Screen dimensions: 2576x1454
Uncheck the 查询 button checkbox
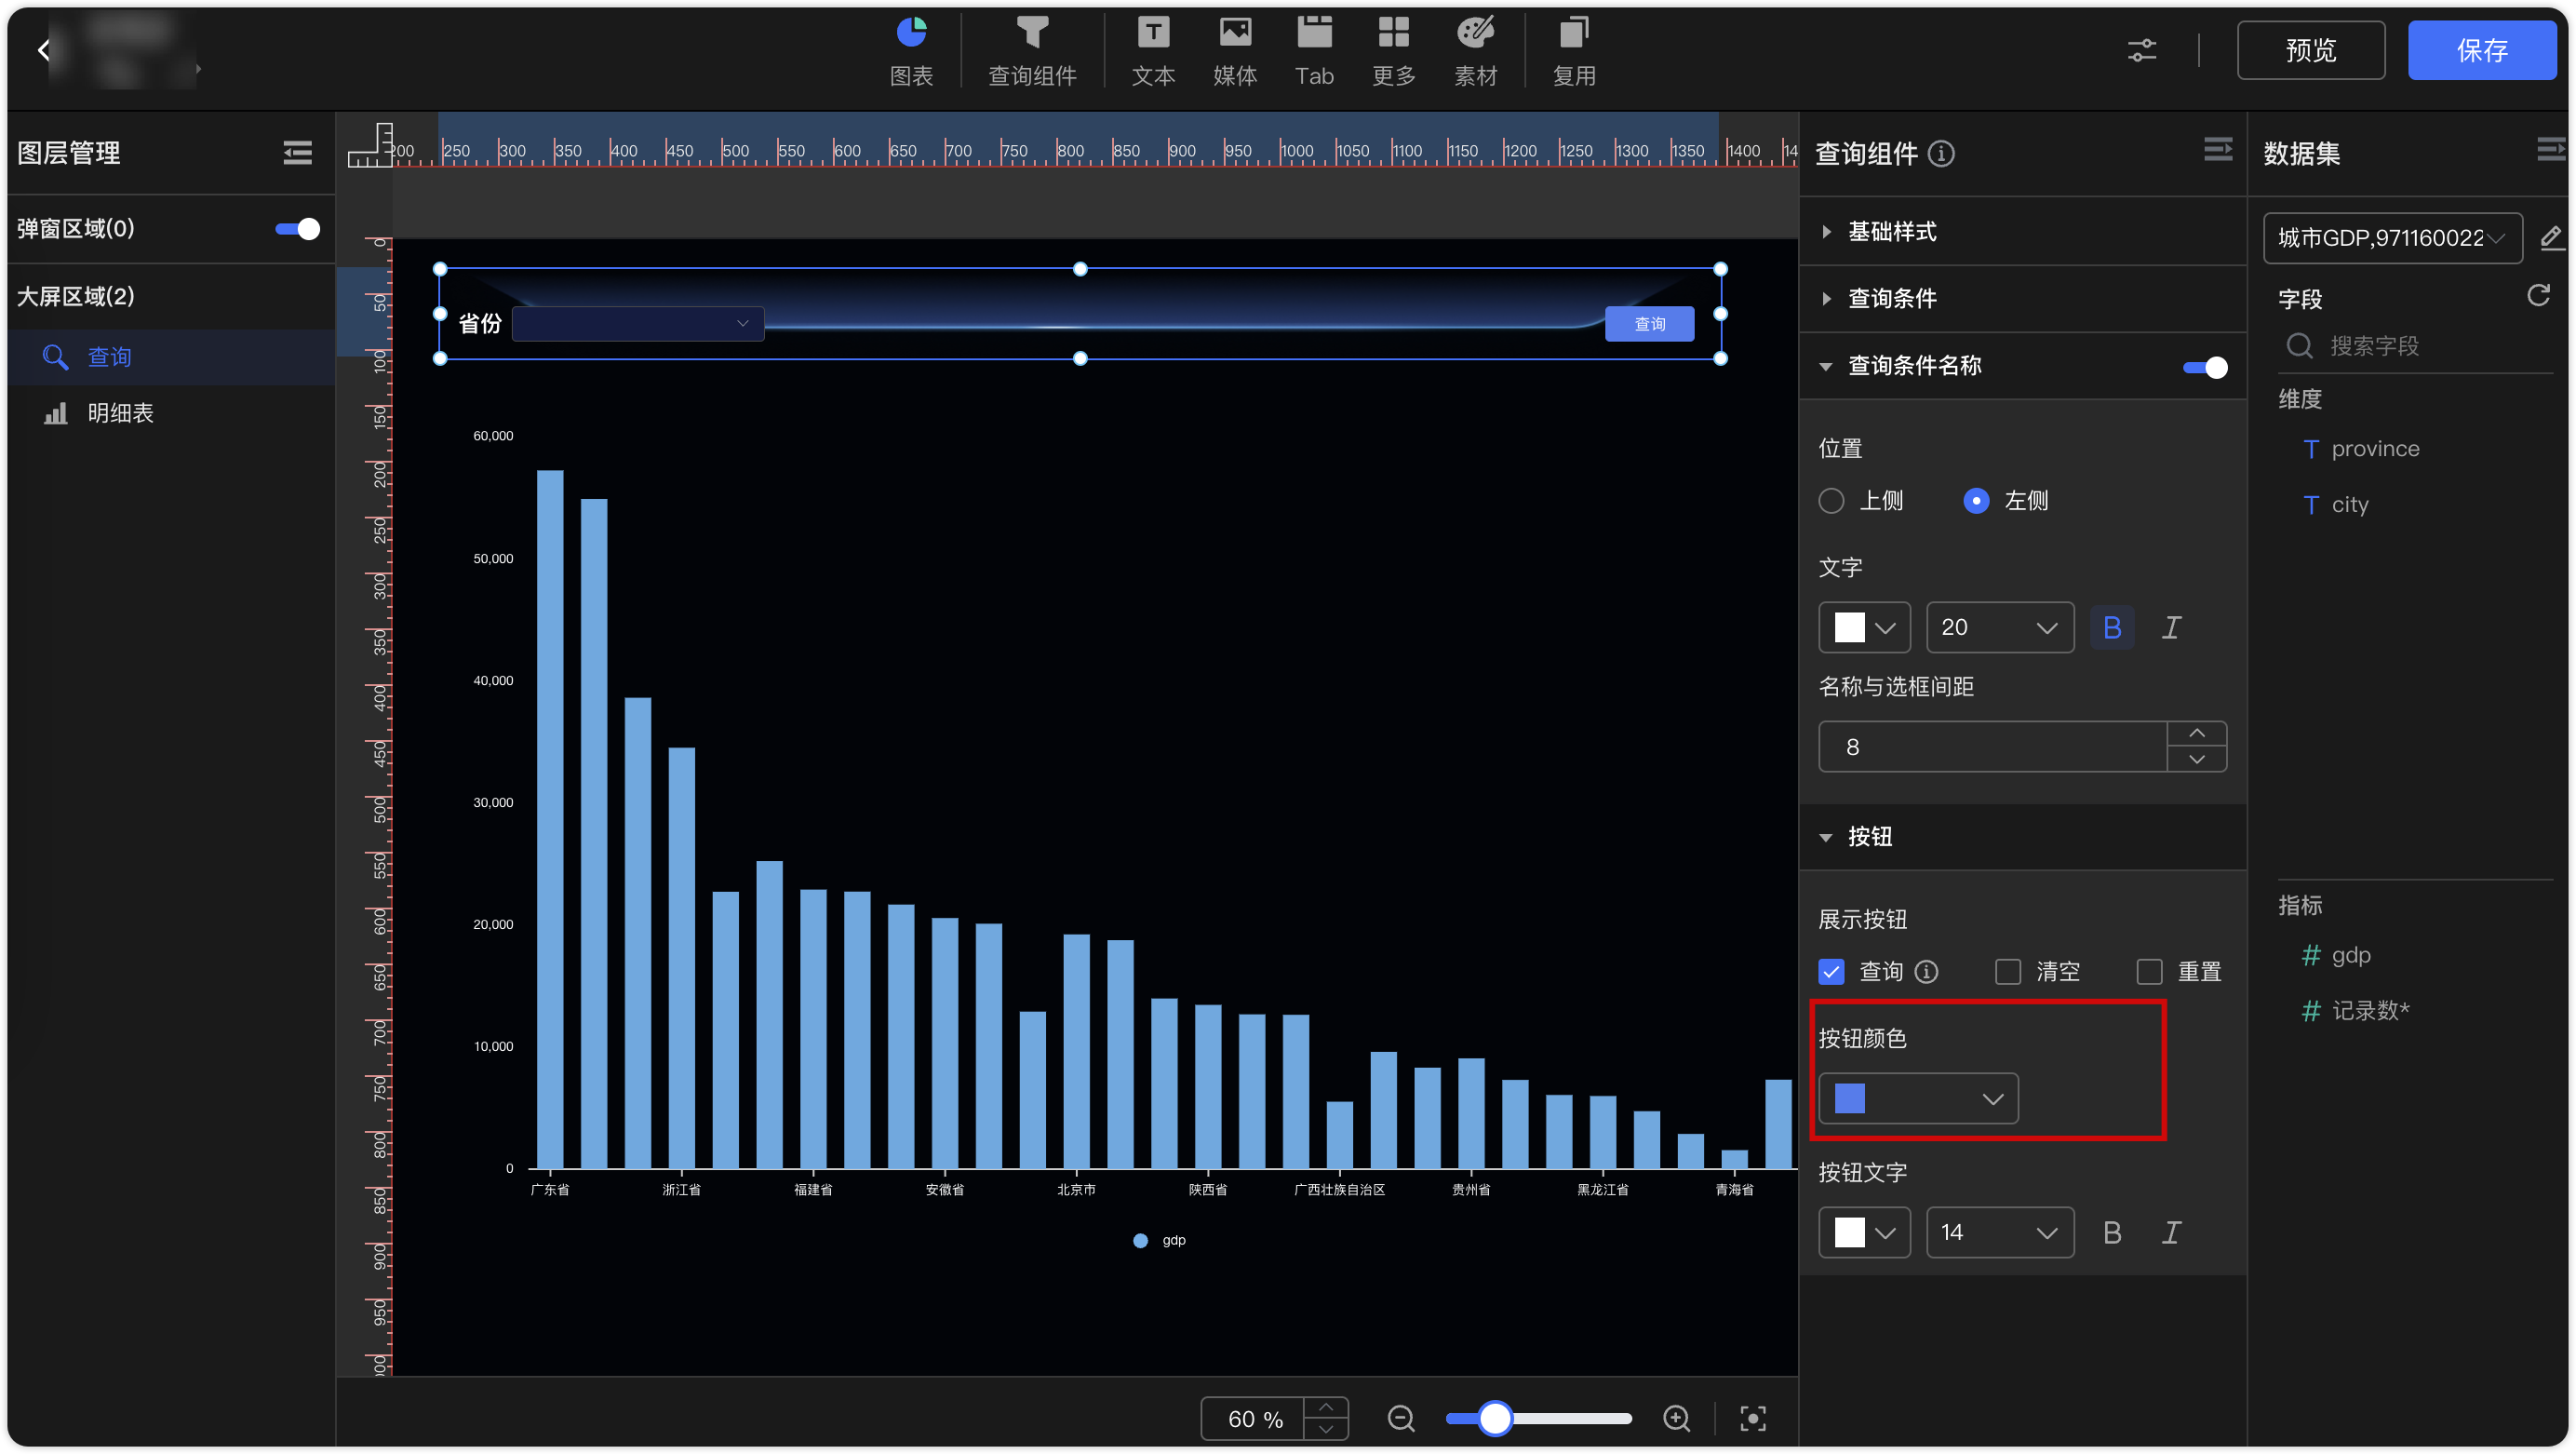click(x=1830, y=971)
